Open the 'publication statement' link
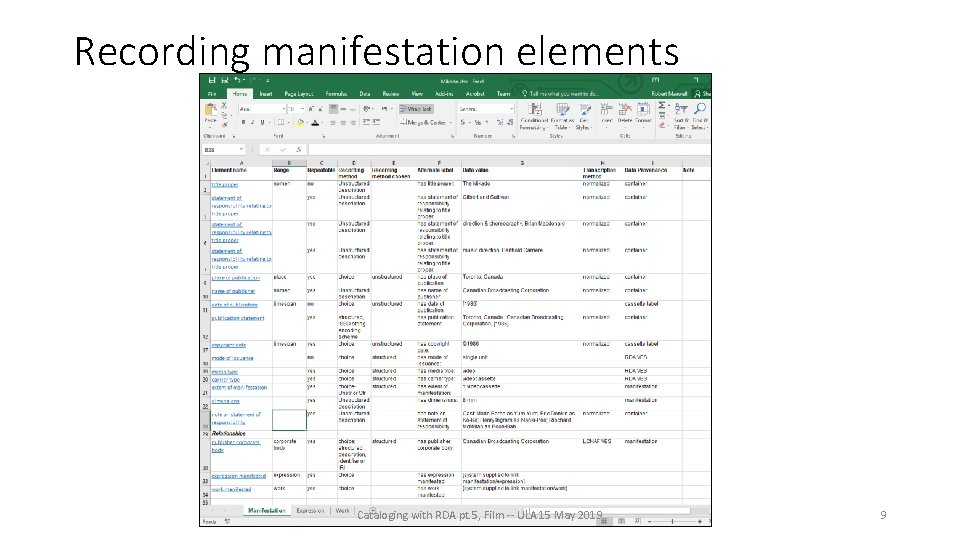 coord(238,318)
